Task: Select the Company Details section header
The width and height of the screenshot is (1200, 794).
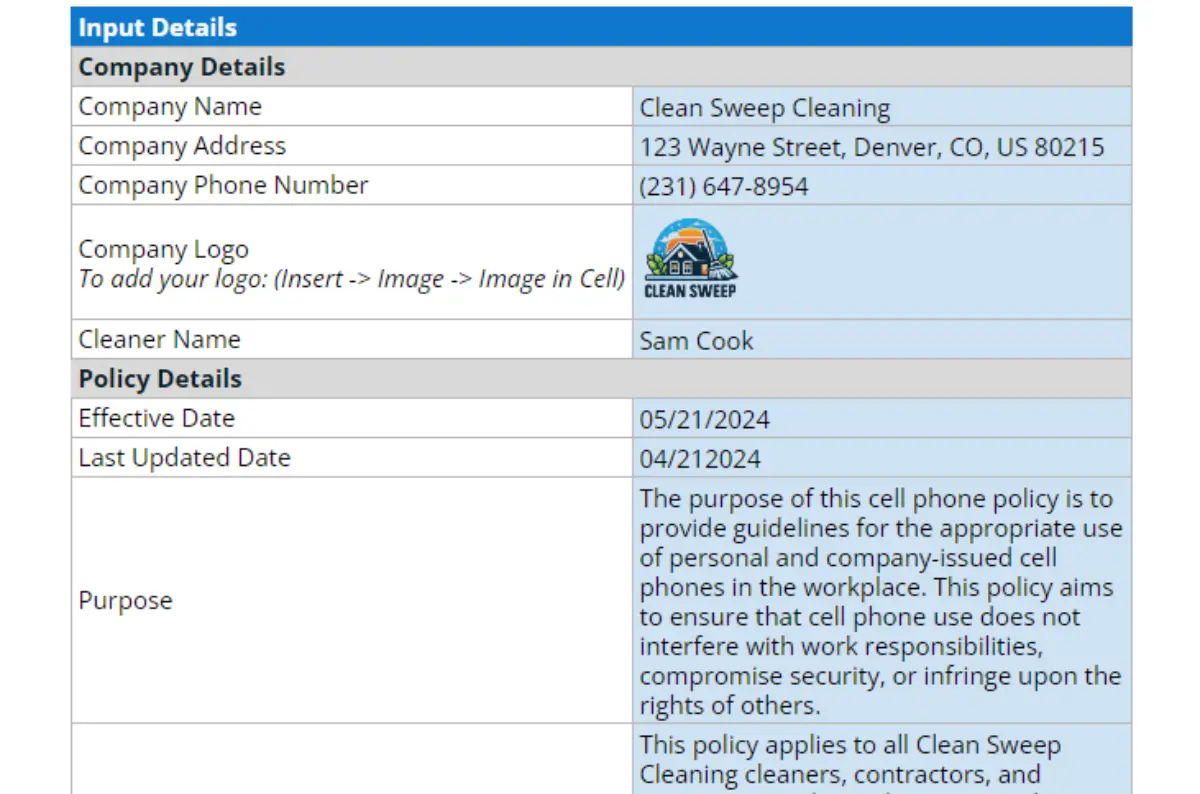Action: (600, 67)
